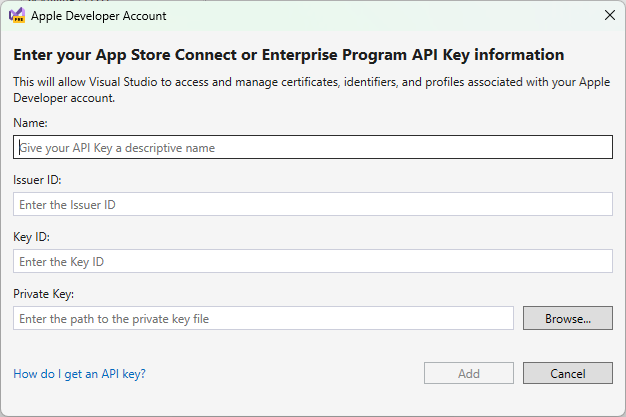Click the 'Issuer ID:' label
The height and width of the screenshot is (417, 626).
(x=37, y=180)
